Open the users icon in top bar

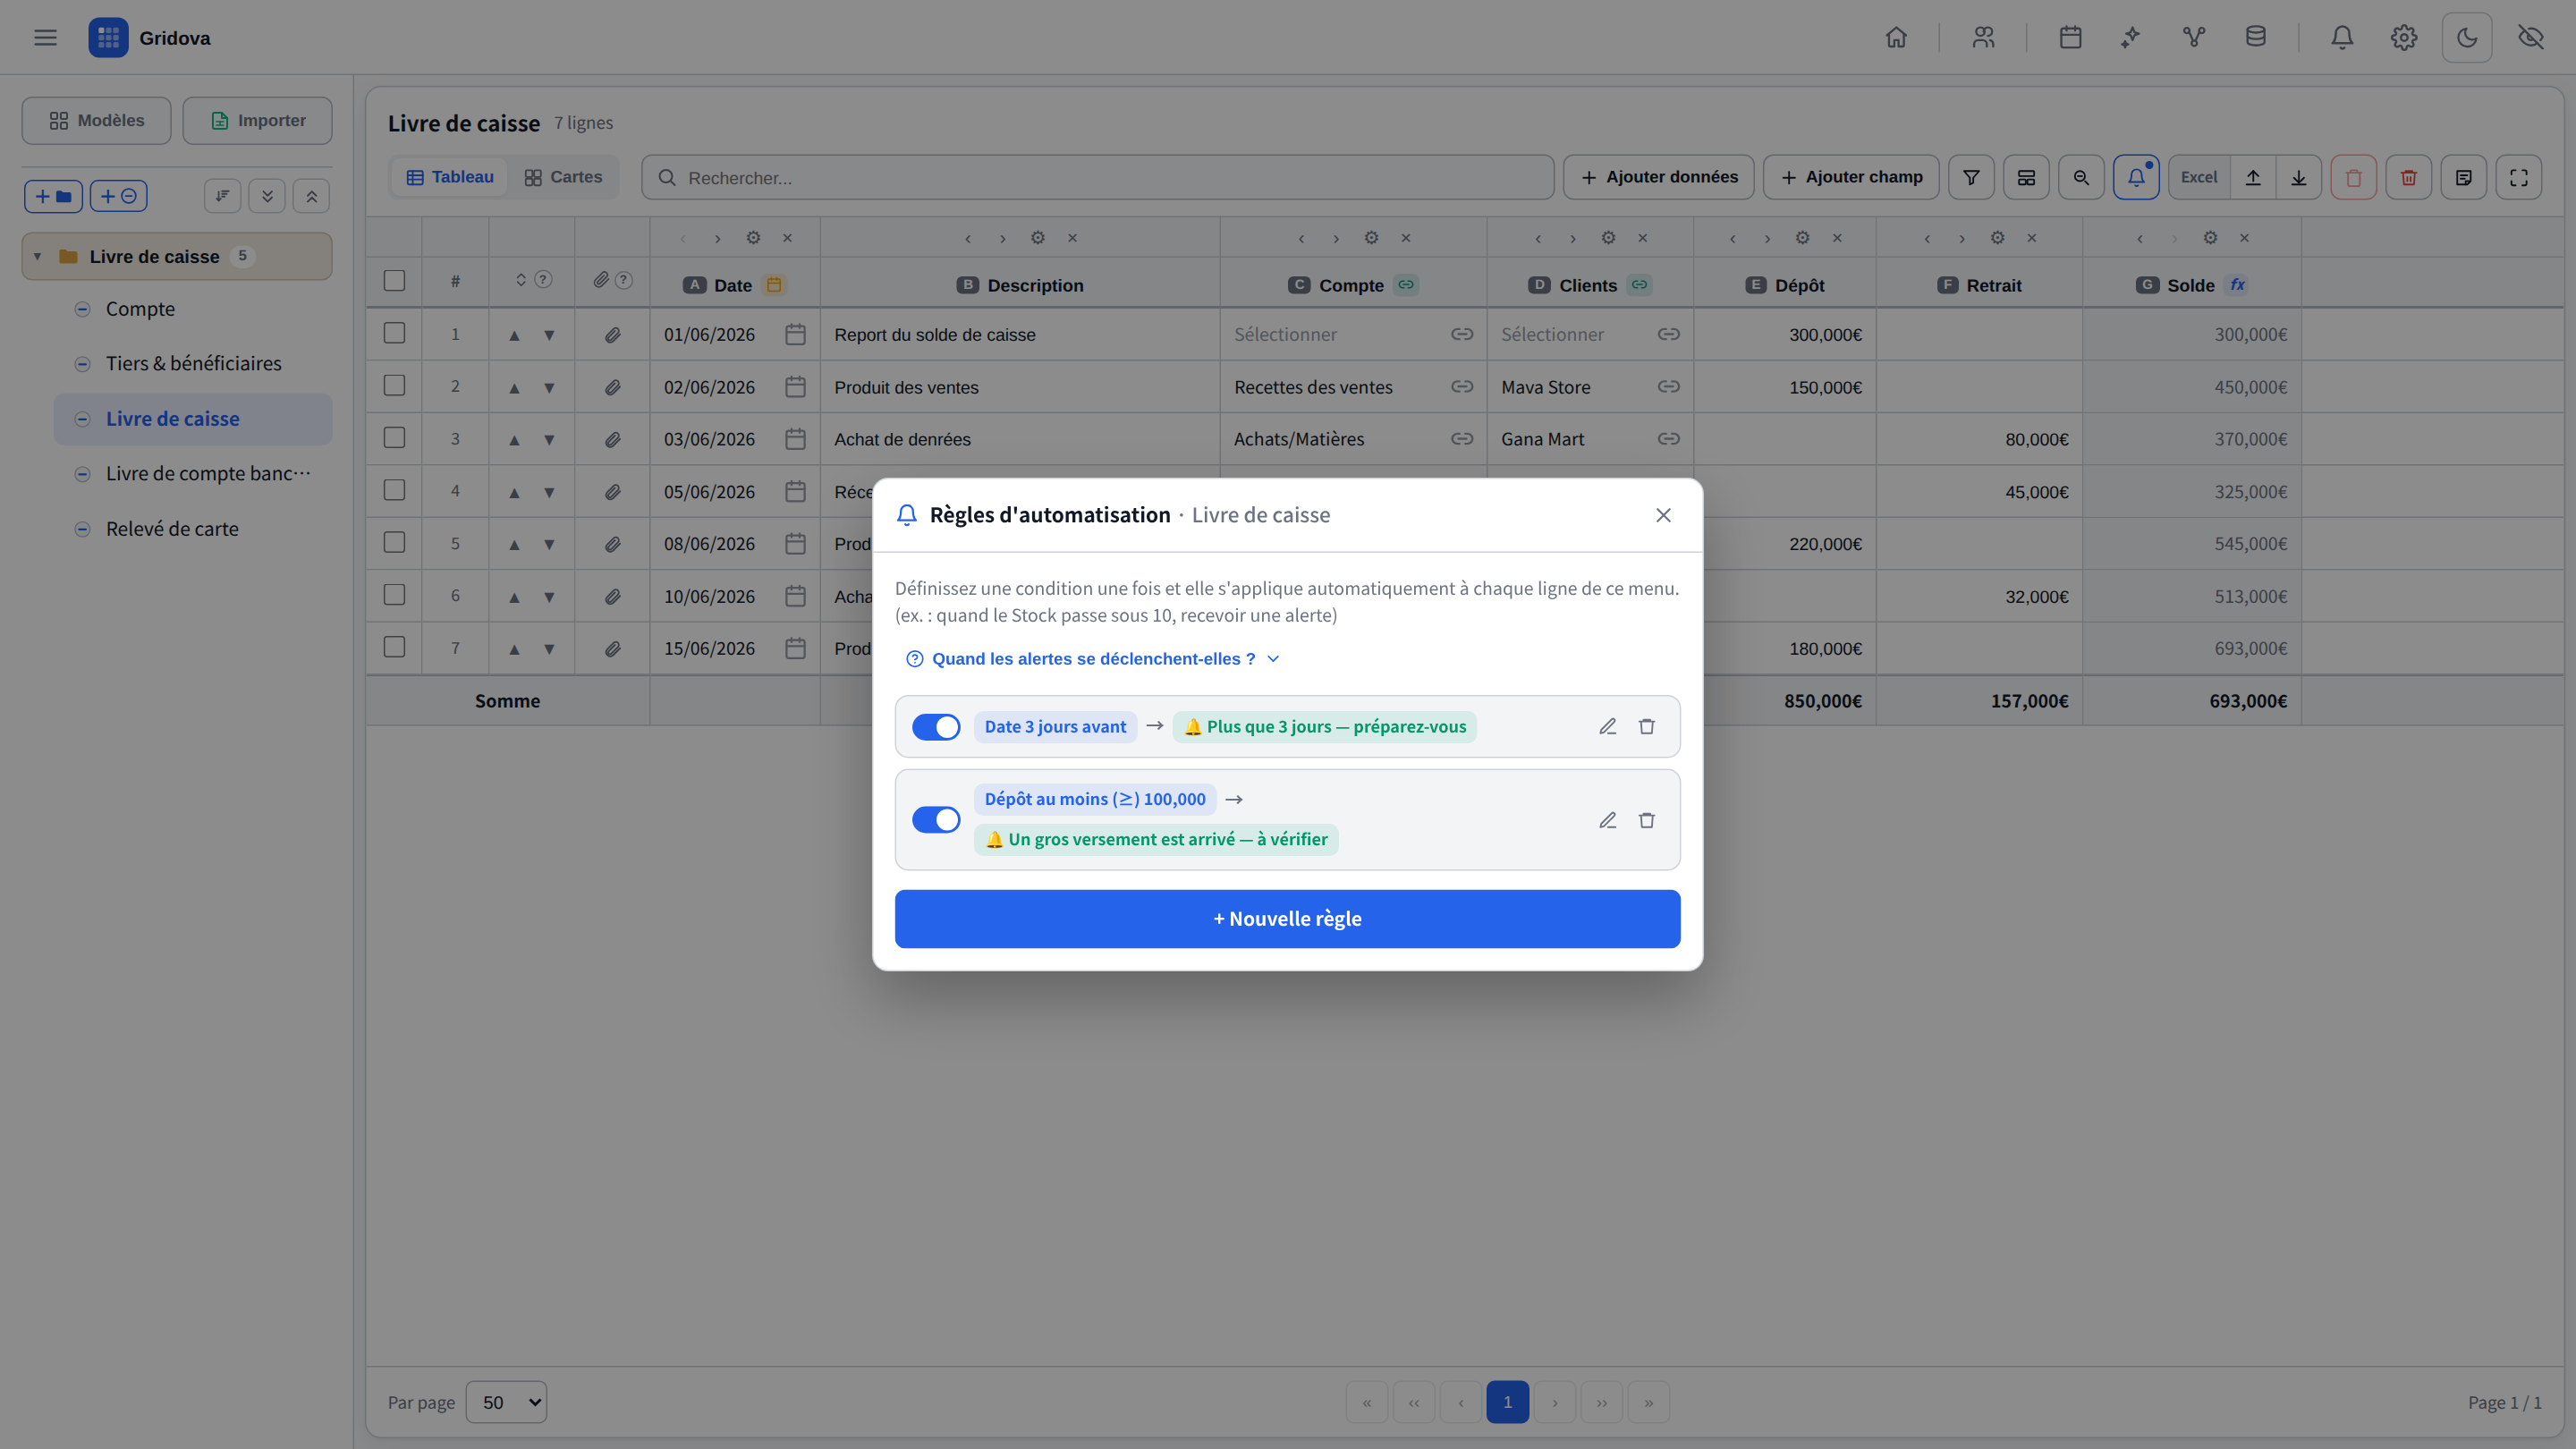(x=1983, y=38)
